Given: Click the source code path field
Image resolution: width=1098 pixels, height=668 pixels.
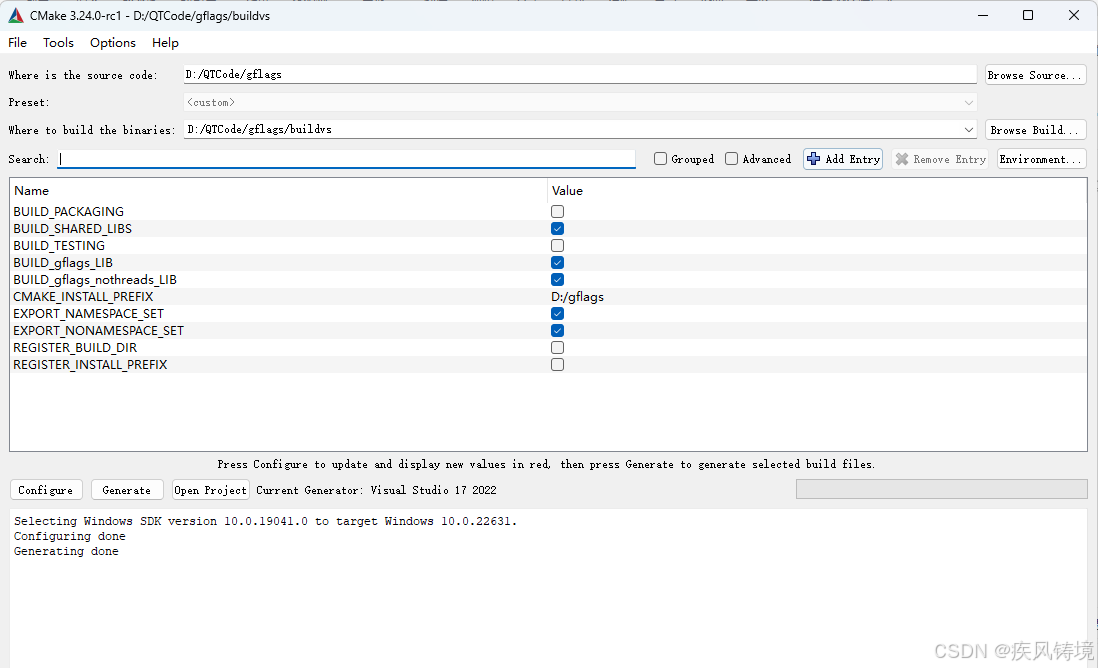Looking at the screenshot, I should pyautogui.click(x=580, y=74).
